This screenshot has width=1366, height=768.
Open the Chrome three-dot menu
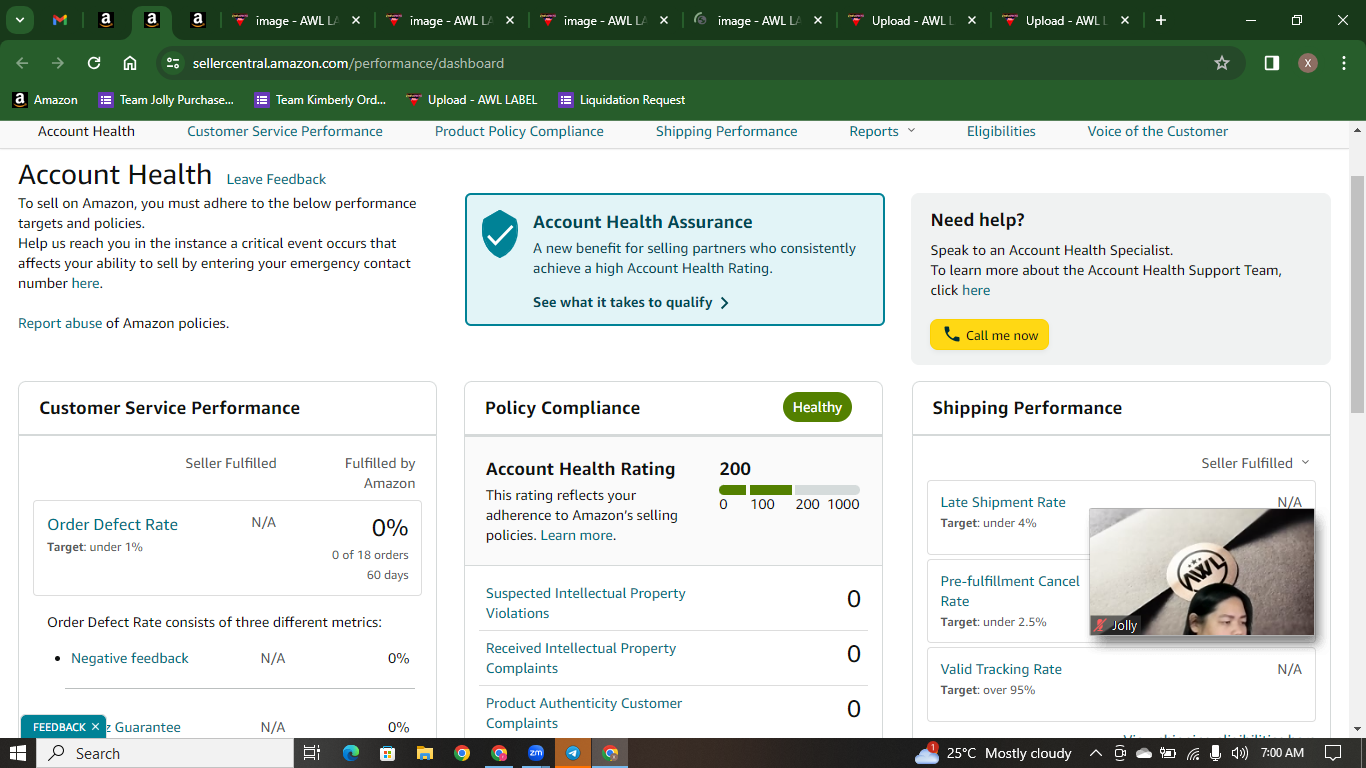click(x=1342, y=63)
